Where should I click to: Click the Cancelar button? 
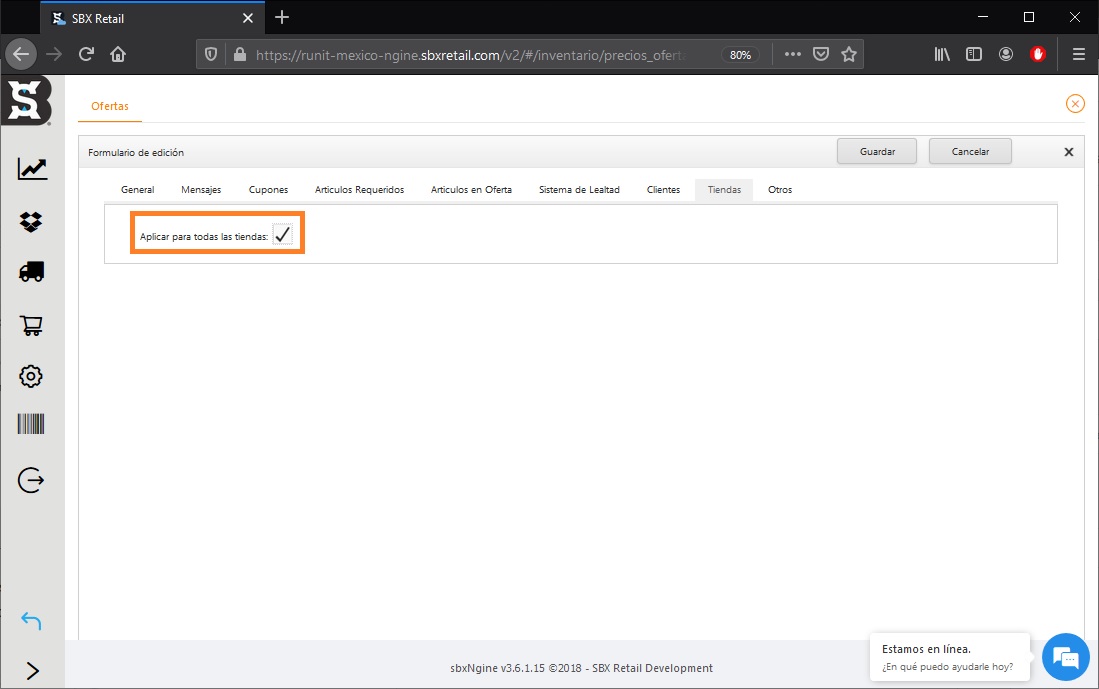pos(970,151)
